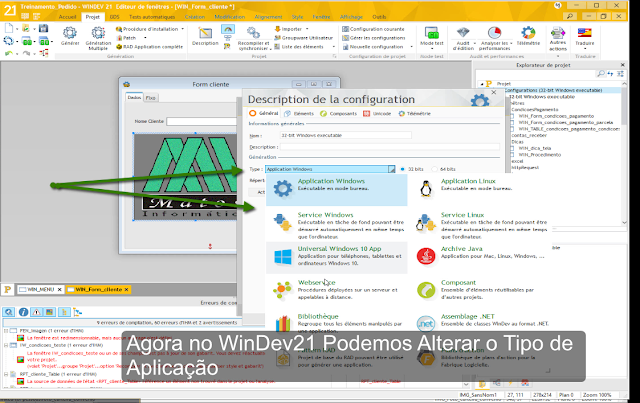Viewport: 640px width, 403px height.
Task: Check WIN_Procedimento checkbox in explorer
Action: [x=513, y=155]
